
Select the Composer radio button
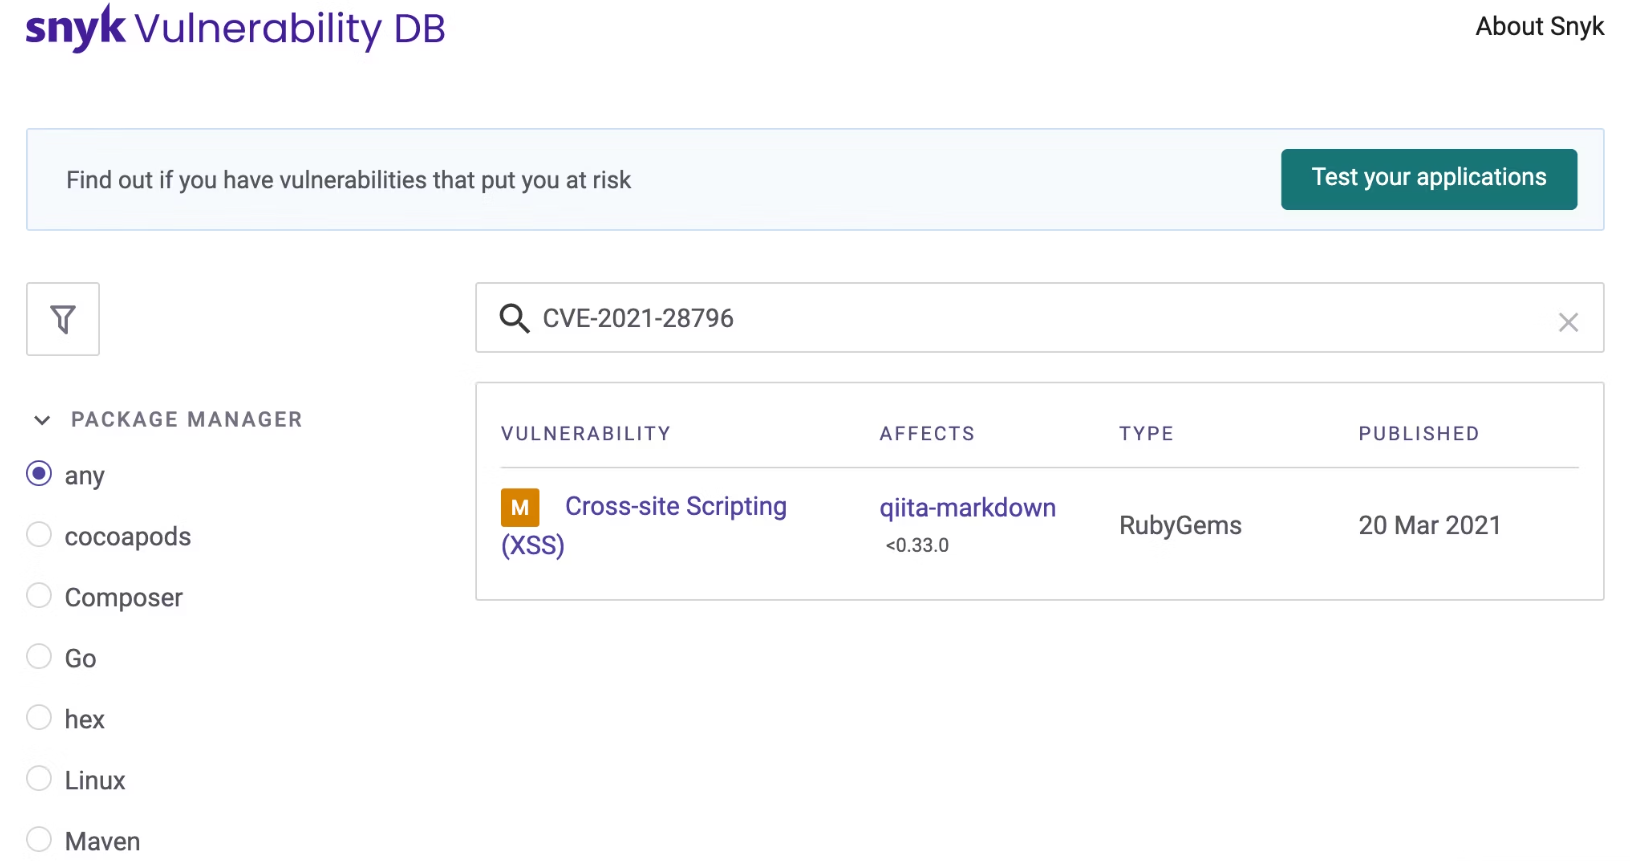pos(39,596)
